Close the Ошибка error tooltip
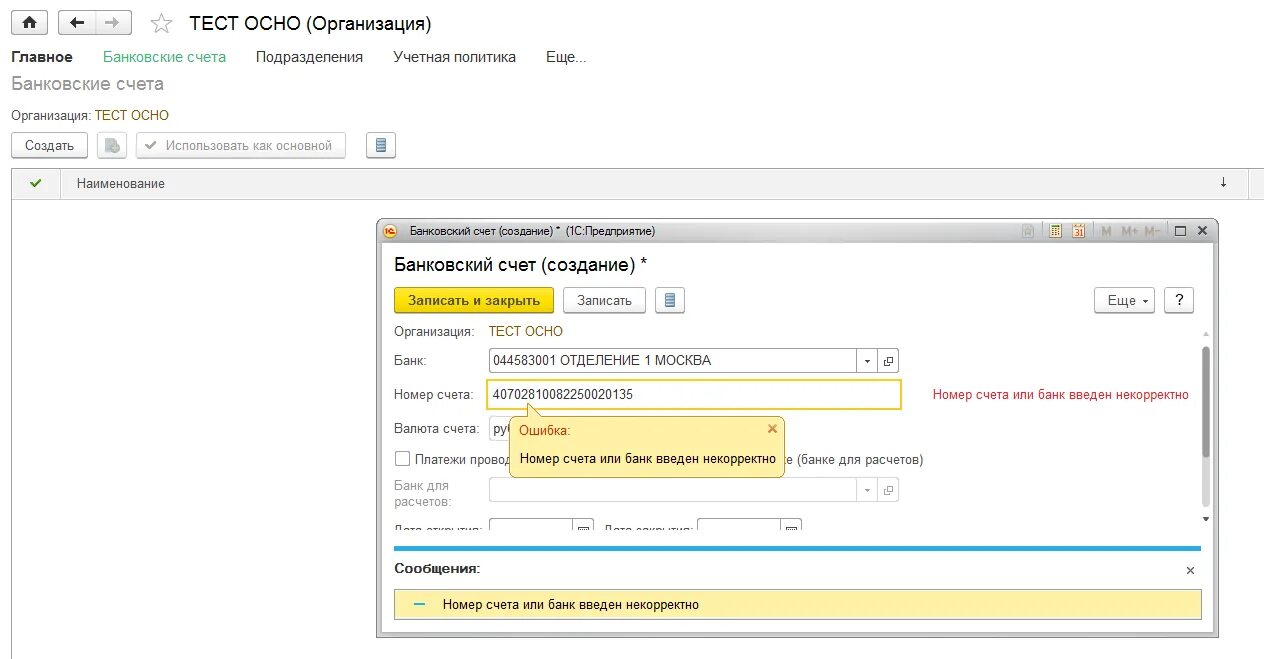 point(772,429)
